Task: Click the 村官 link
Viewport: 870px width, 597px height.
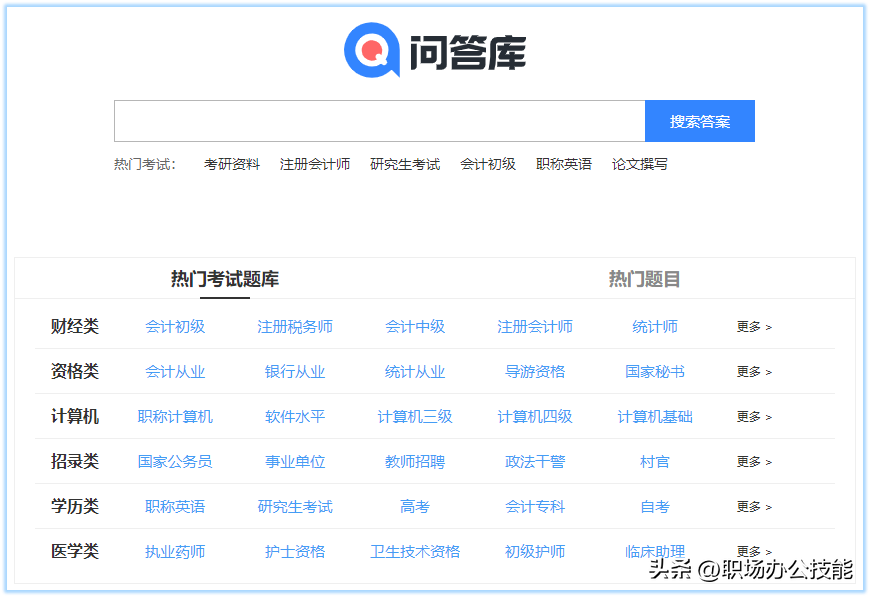Action: click(x=655, y=461)
